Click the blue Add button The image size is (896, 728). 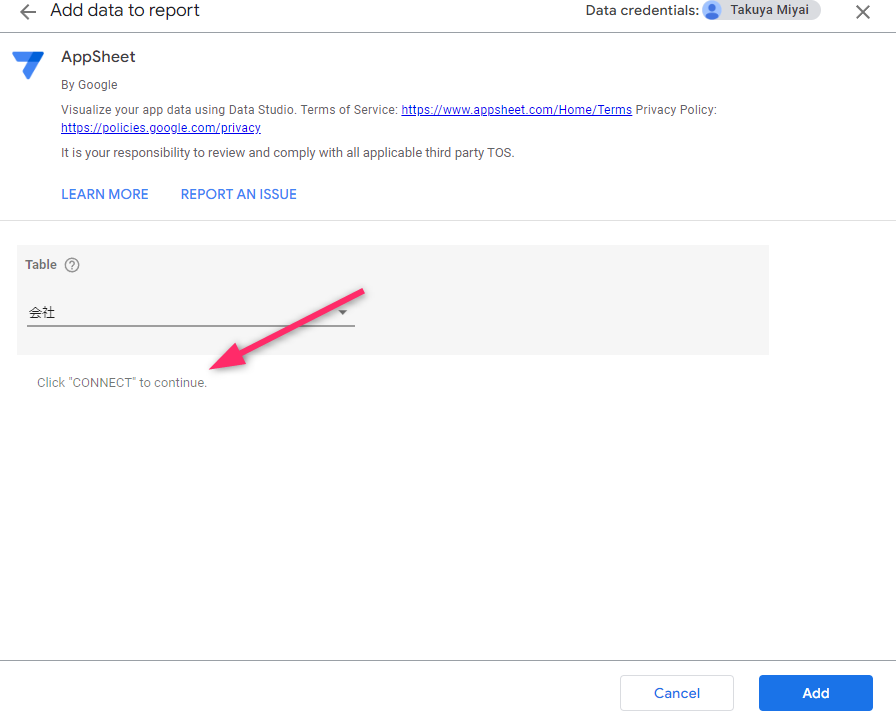(815, 693)
